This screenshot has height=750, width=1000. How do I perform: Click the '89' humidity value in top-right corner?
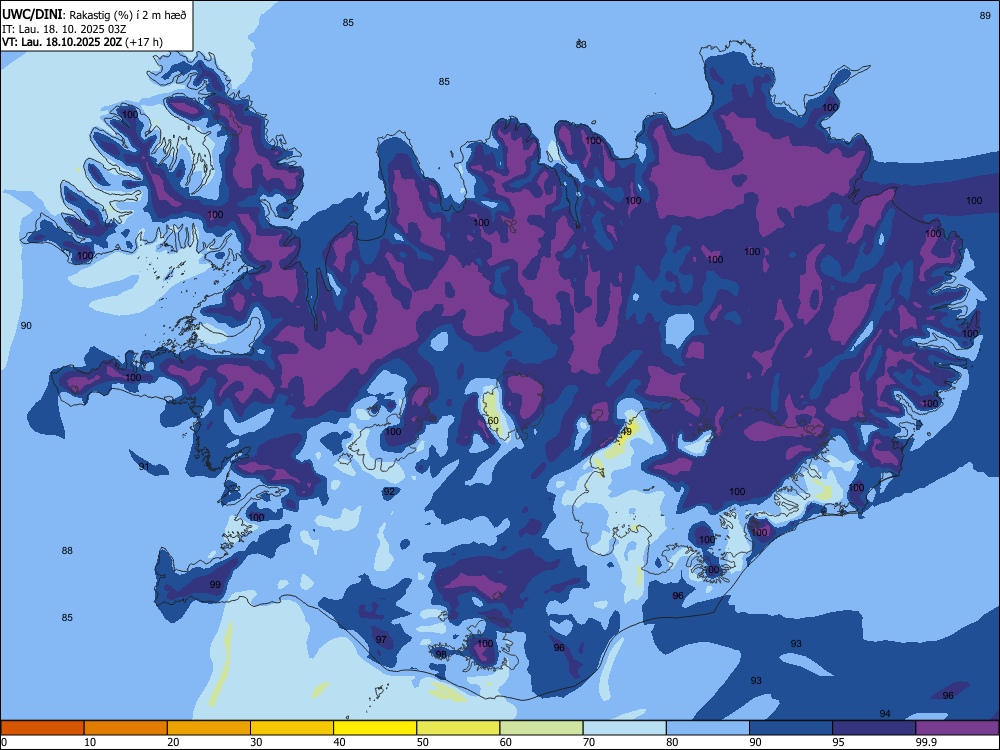(985, 16)
